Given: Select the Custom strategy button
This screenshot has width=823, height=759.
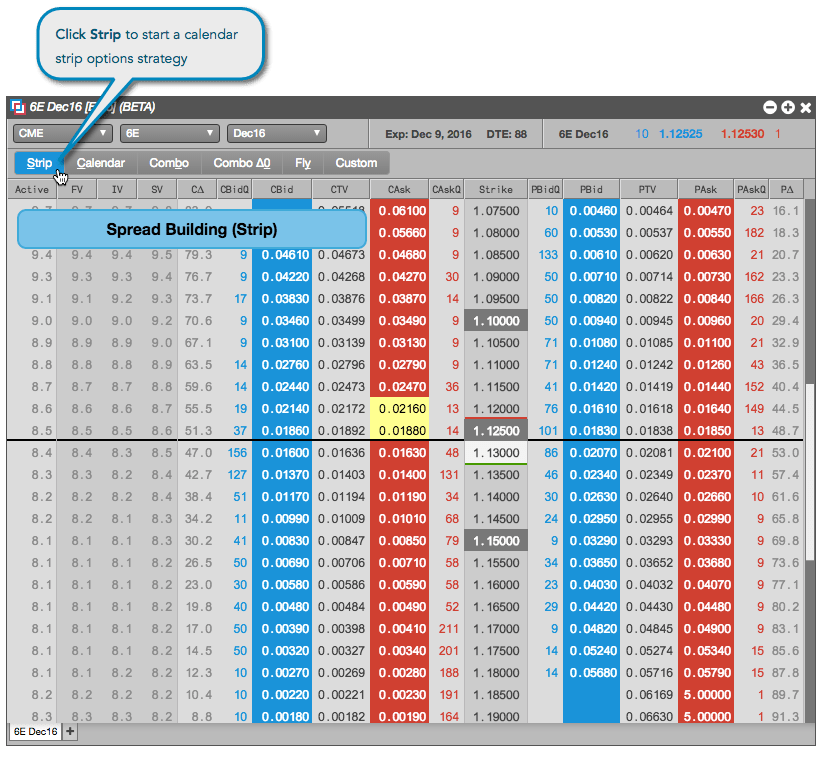Looking at the screenshot, I should [356, 163].
